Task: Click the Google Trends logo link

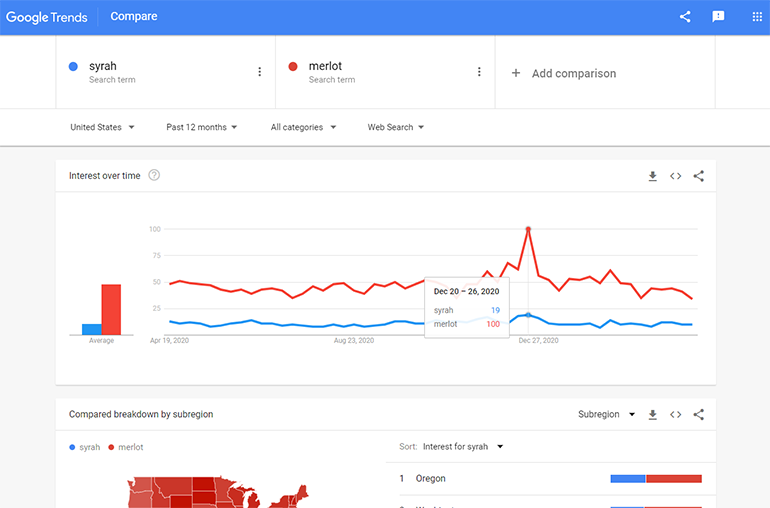Action: 47,17
